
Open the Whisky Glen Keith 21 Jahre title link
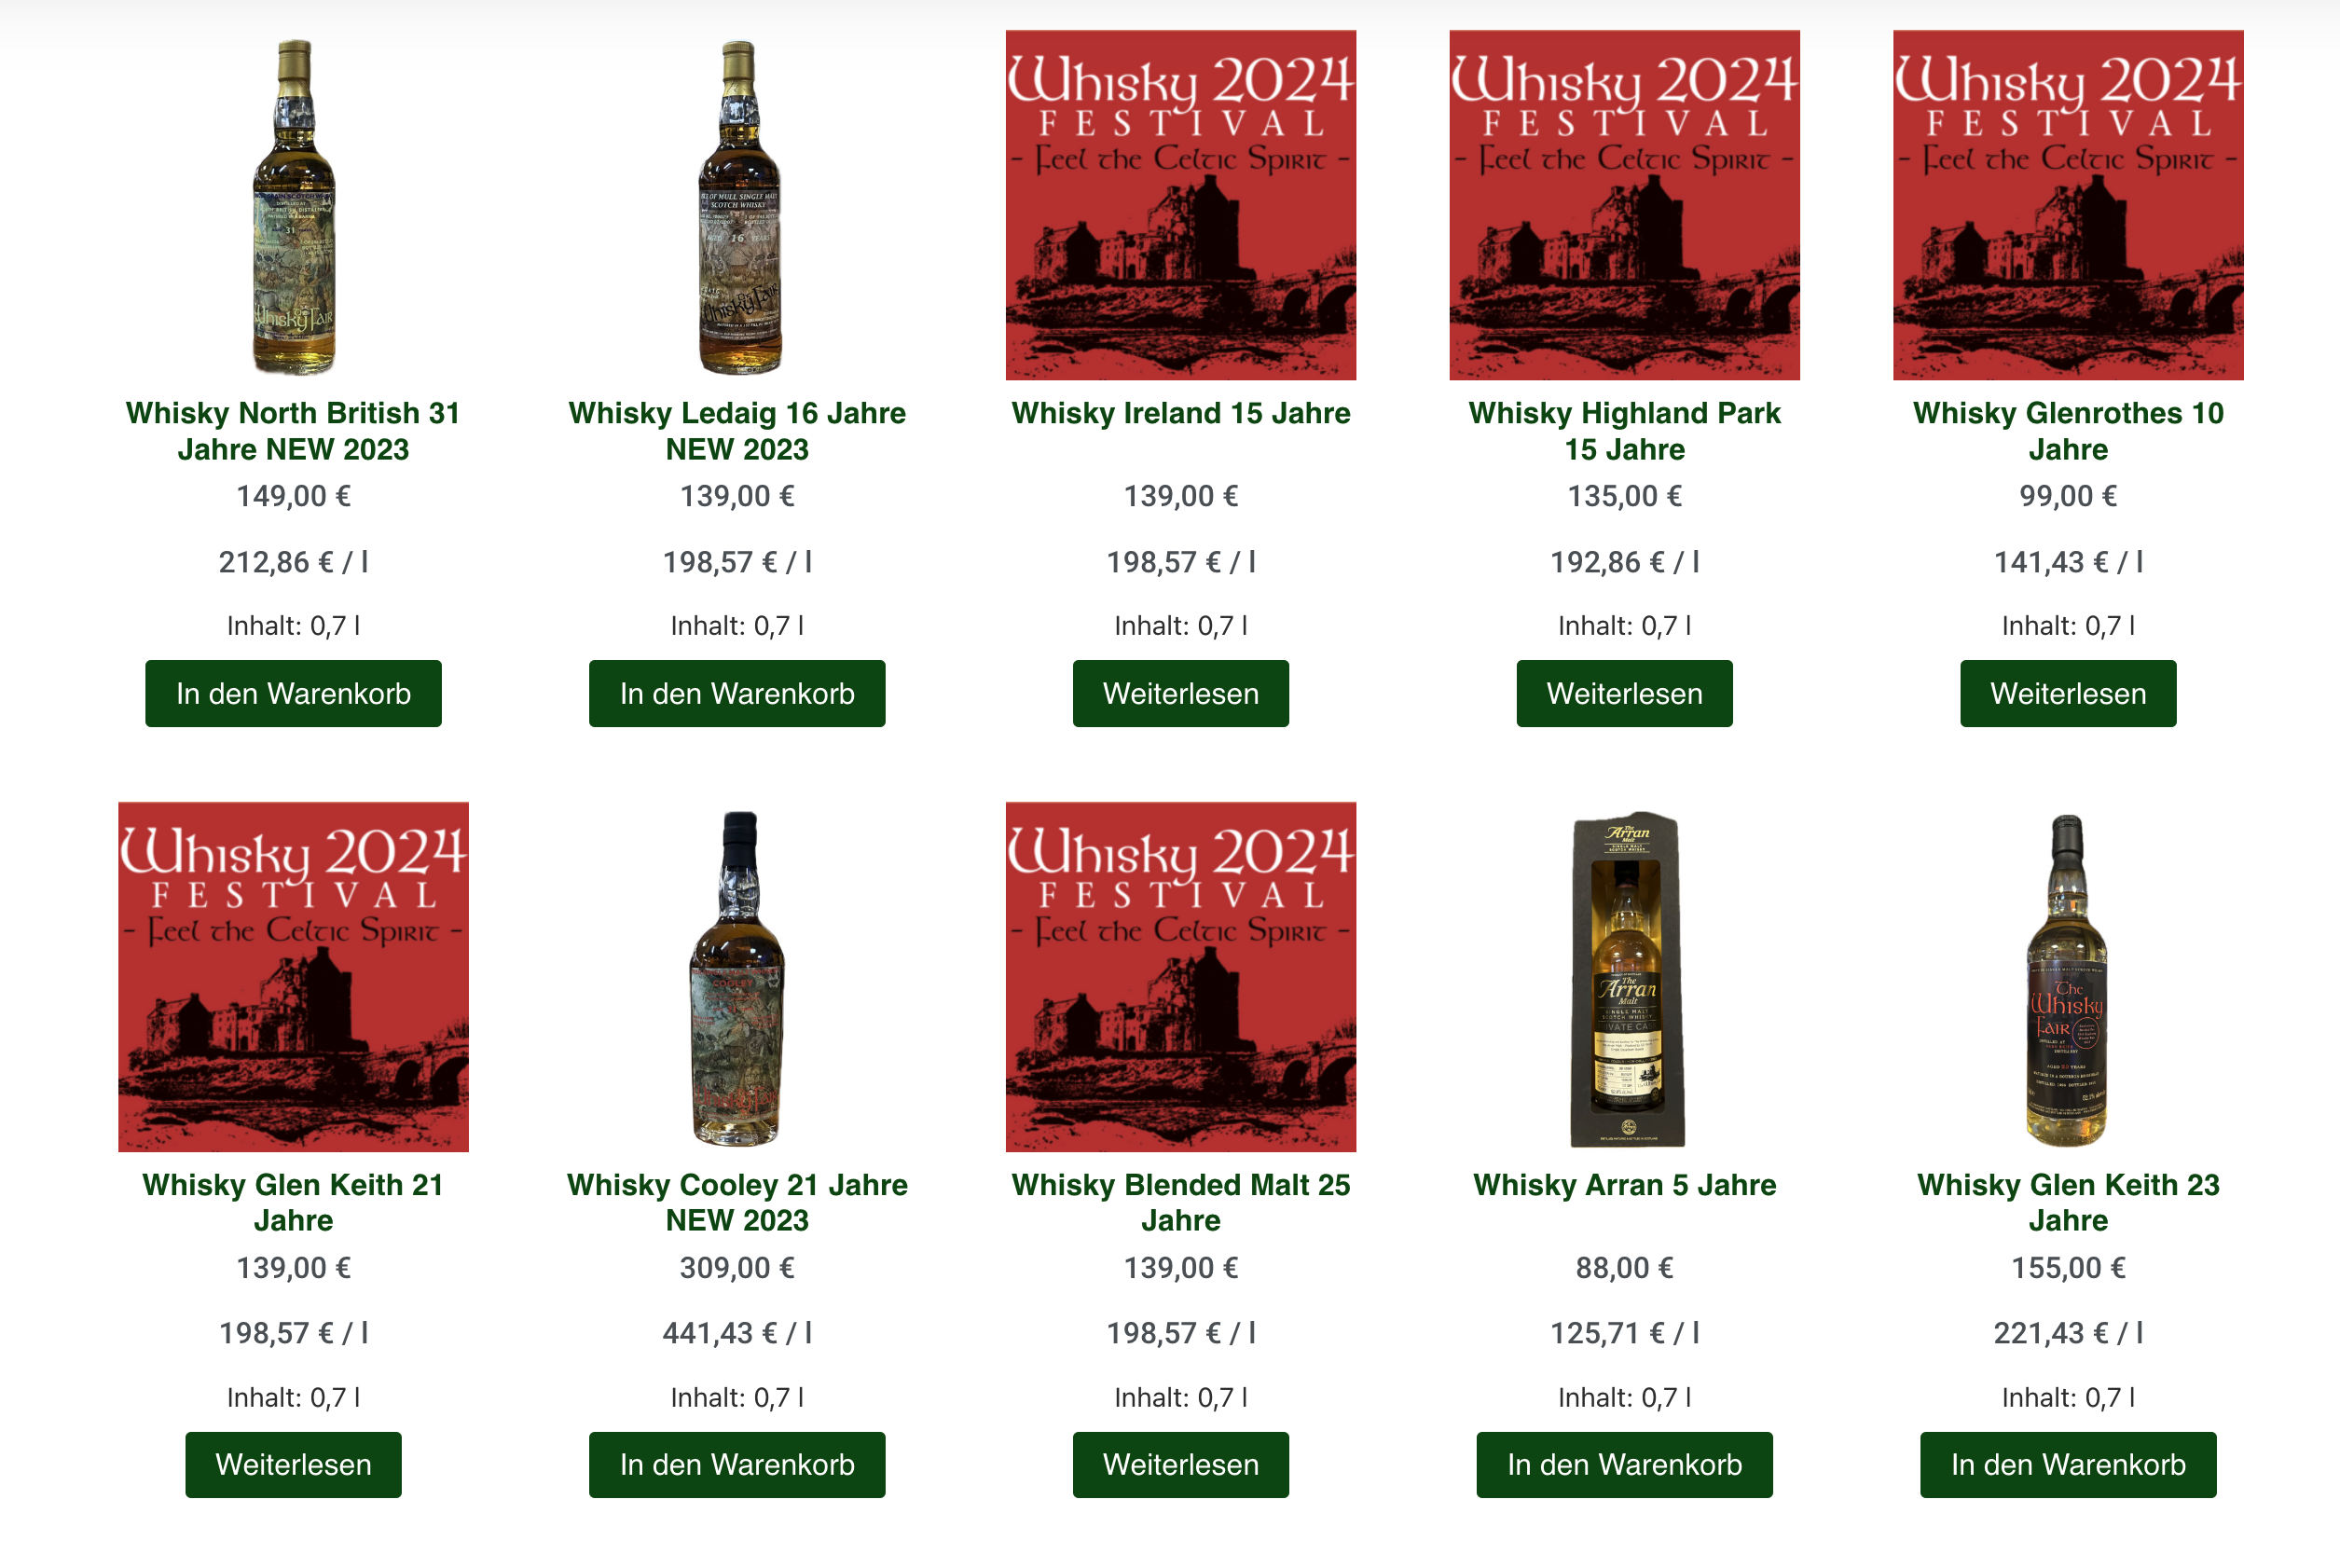(293, 1202)
